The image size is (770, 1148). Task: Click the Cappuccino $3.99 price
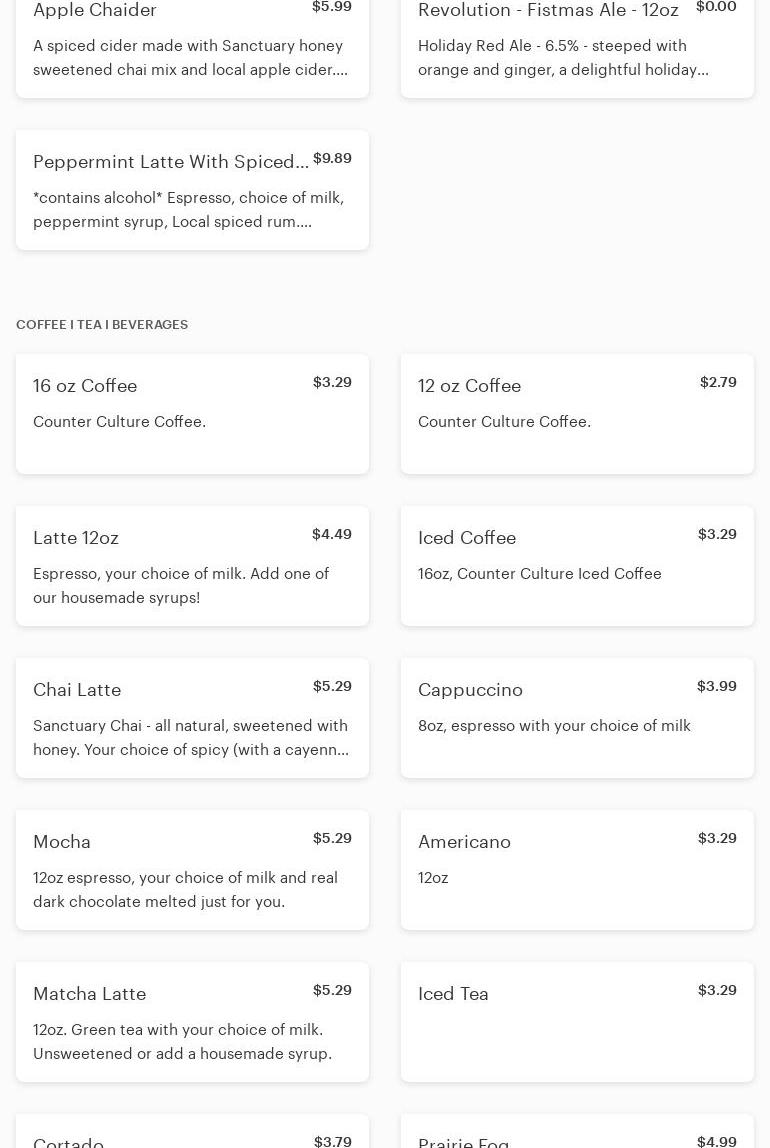click(x=716, y=686)
